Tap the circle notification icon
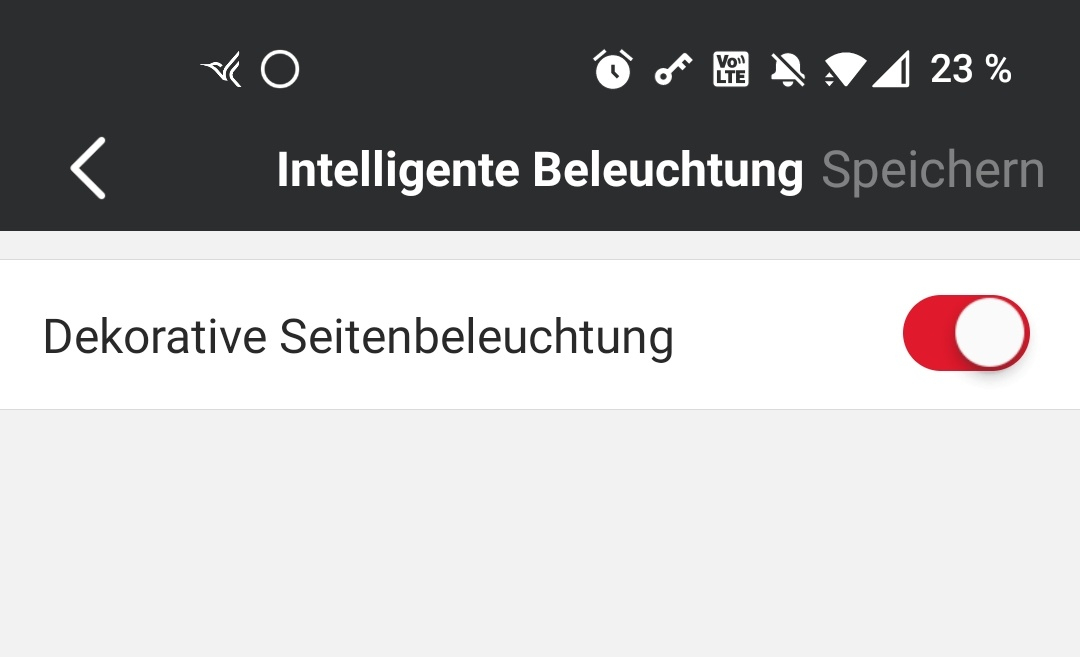This screenshot has width=1080, height=657. click(x=280, y=70)
